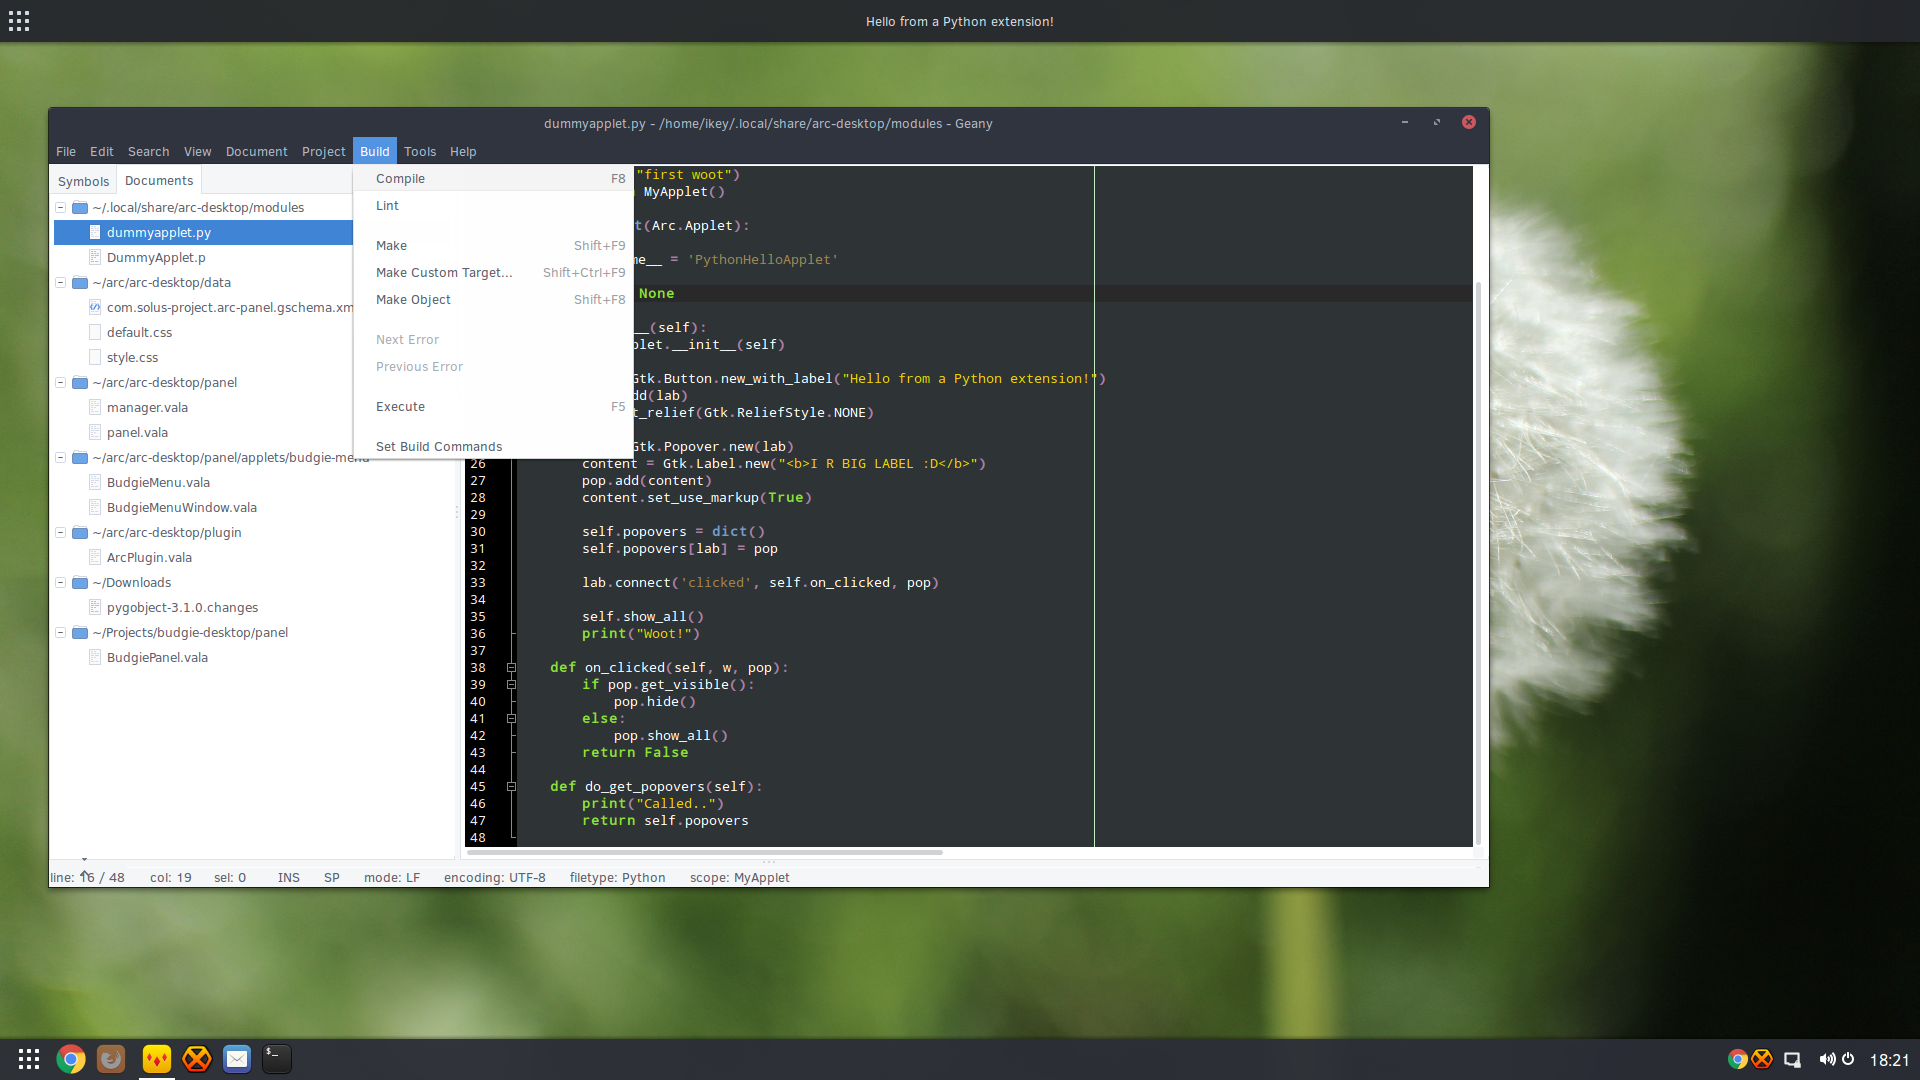This screenshot has height=1080, width=1920.
Task: Open BudgieMenuWindow.vala from the tree
Action: [x=182, y=508]
